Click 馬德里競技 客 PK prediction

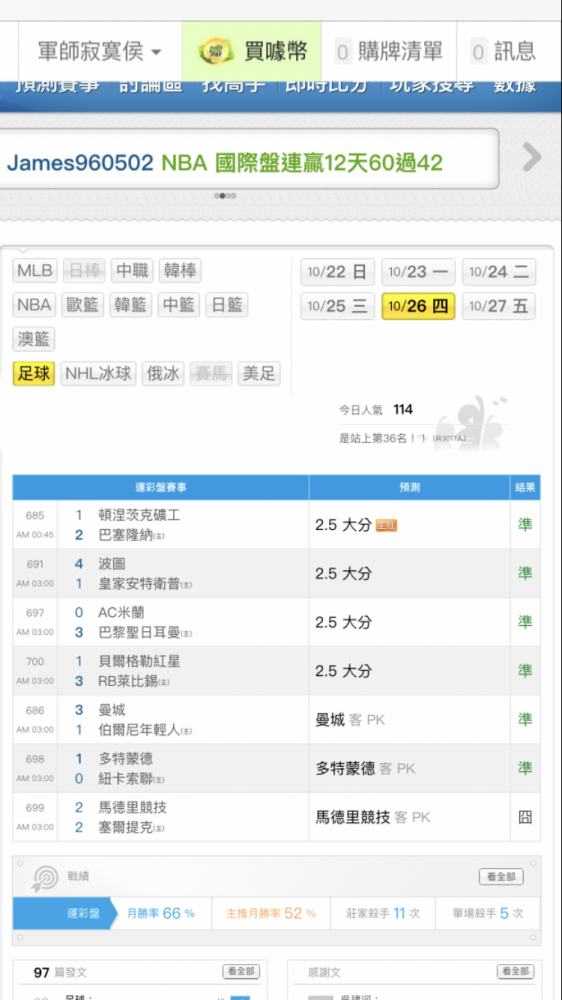pos(373,818)
